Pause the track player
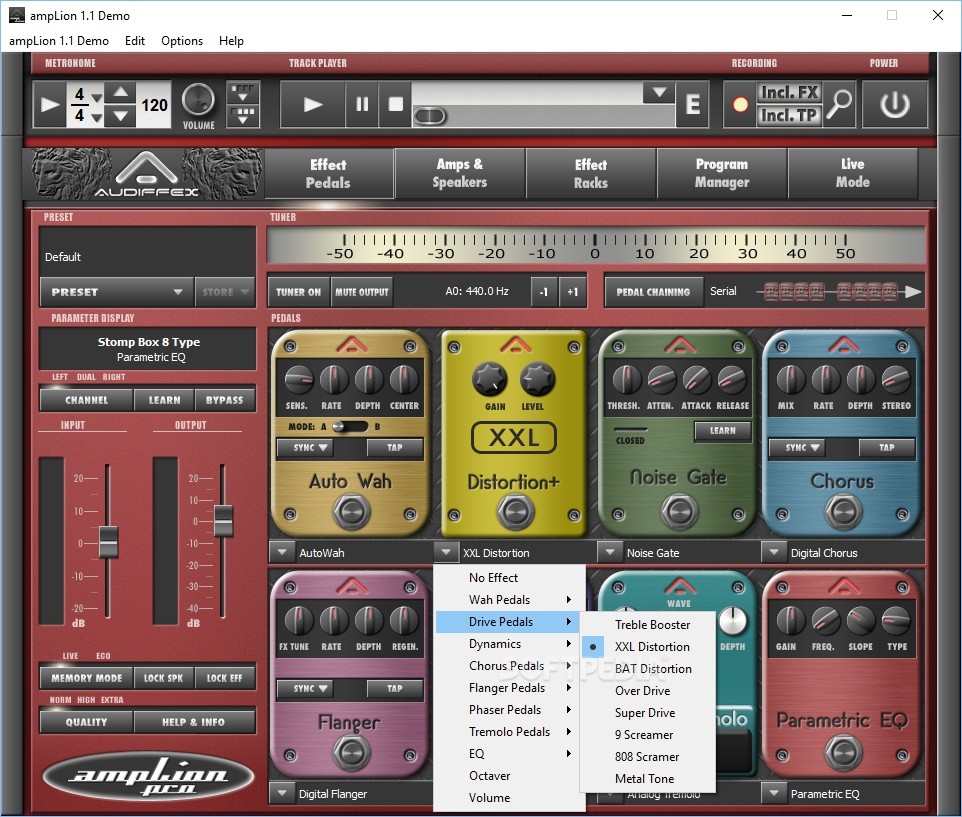This screenshot has height=817, width=962. pos(362,104)
